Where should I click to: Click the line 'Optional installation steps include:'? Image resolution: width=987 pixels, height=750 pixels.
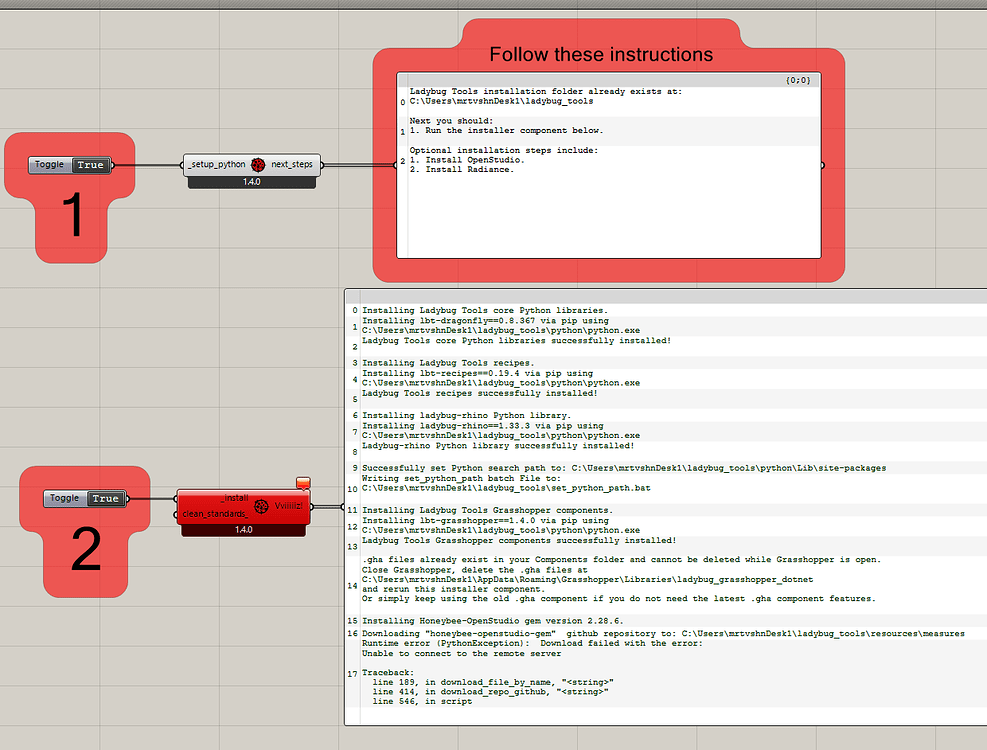coord(504,151)
